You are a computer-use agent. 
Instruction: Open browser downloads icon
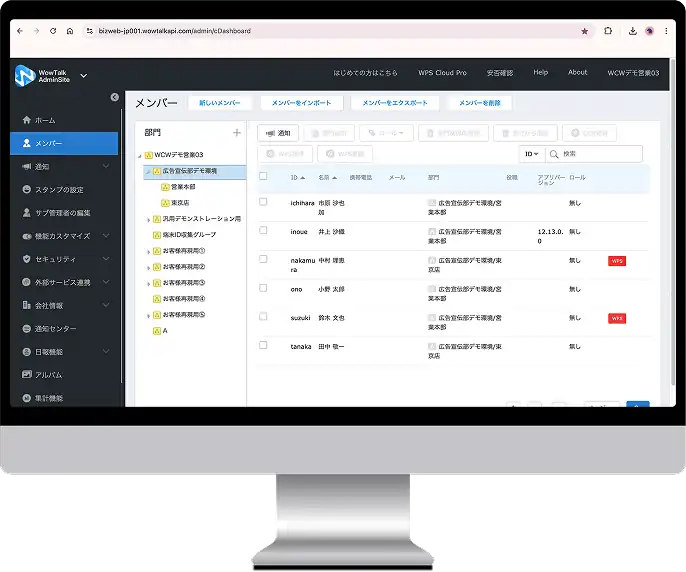point(633,31)
